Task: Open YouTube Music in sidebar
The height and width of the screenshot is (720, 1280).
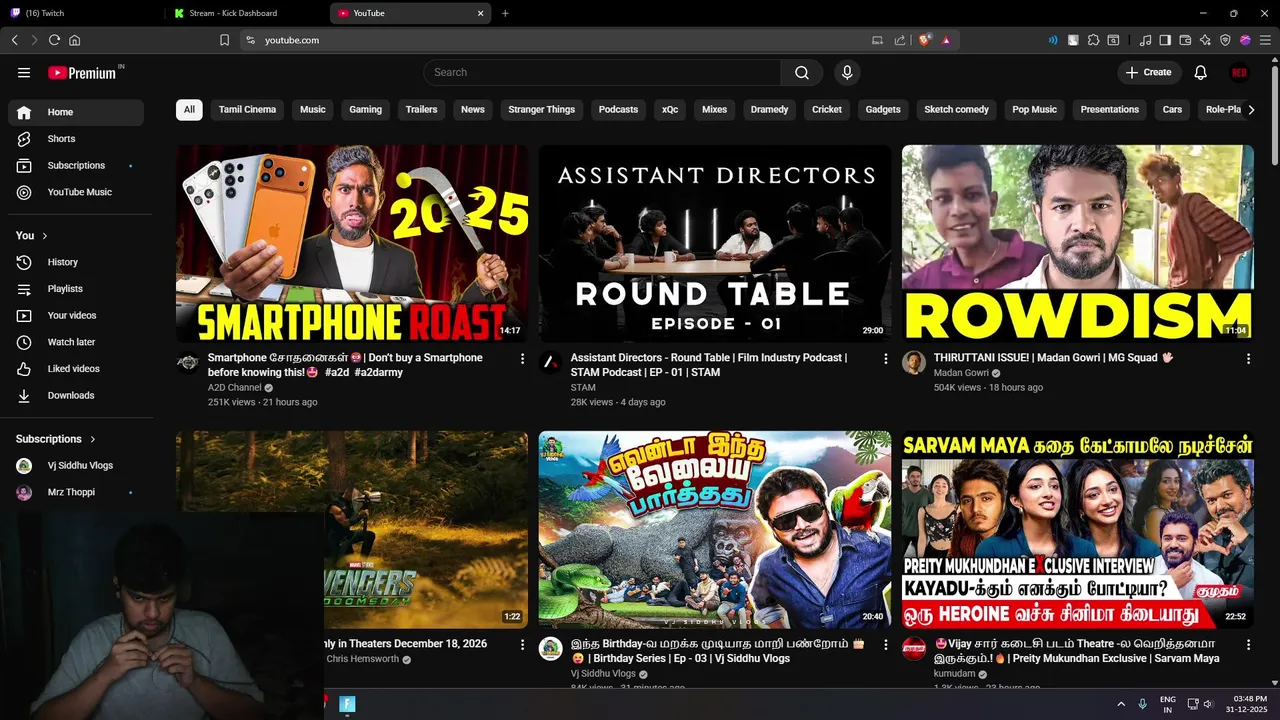Action: tap(76, 192)
